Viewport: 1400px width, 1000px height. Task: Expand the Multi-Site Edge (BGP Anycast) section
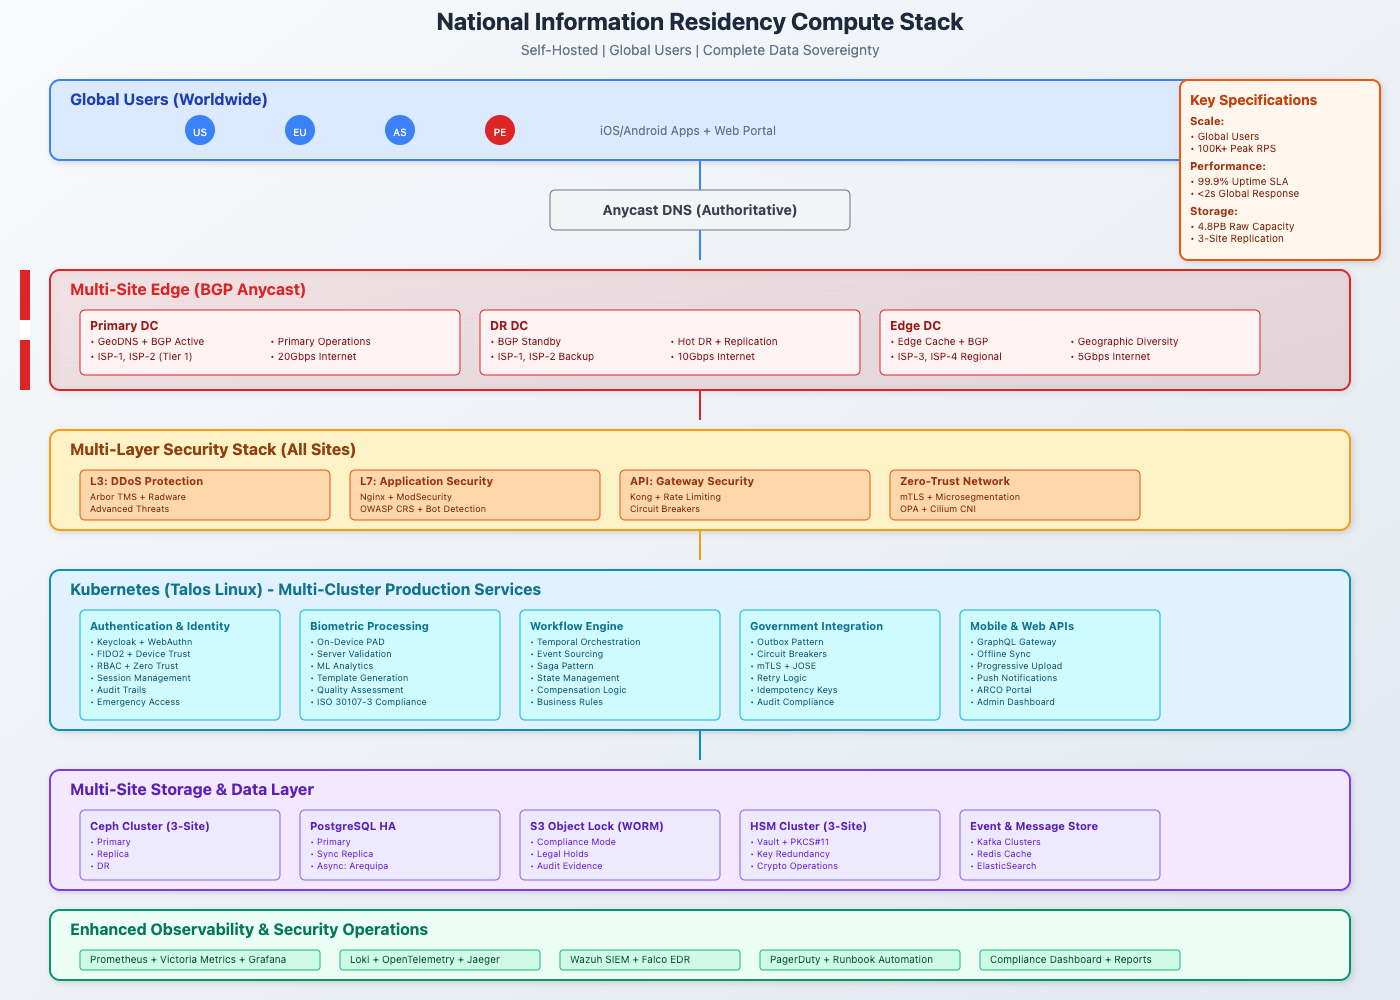pos(188,289)
